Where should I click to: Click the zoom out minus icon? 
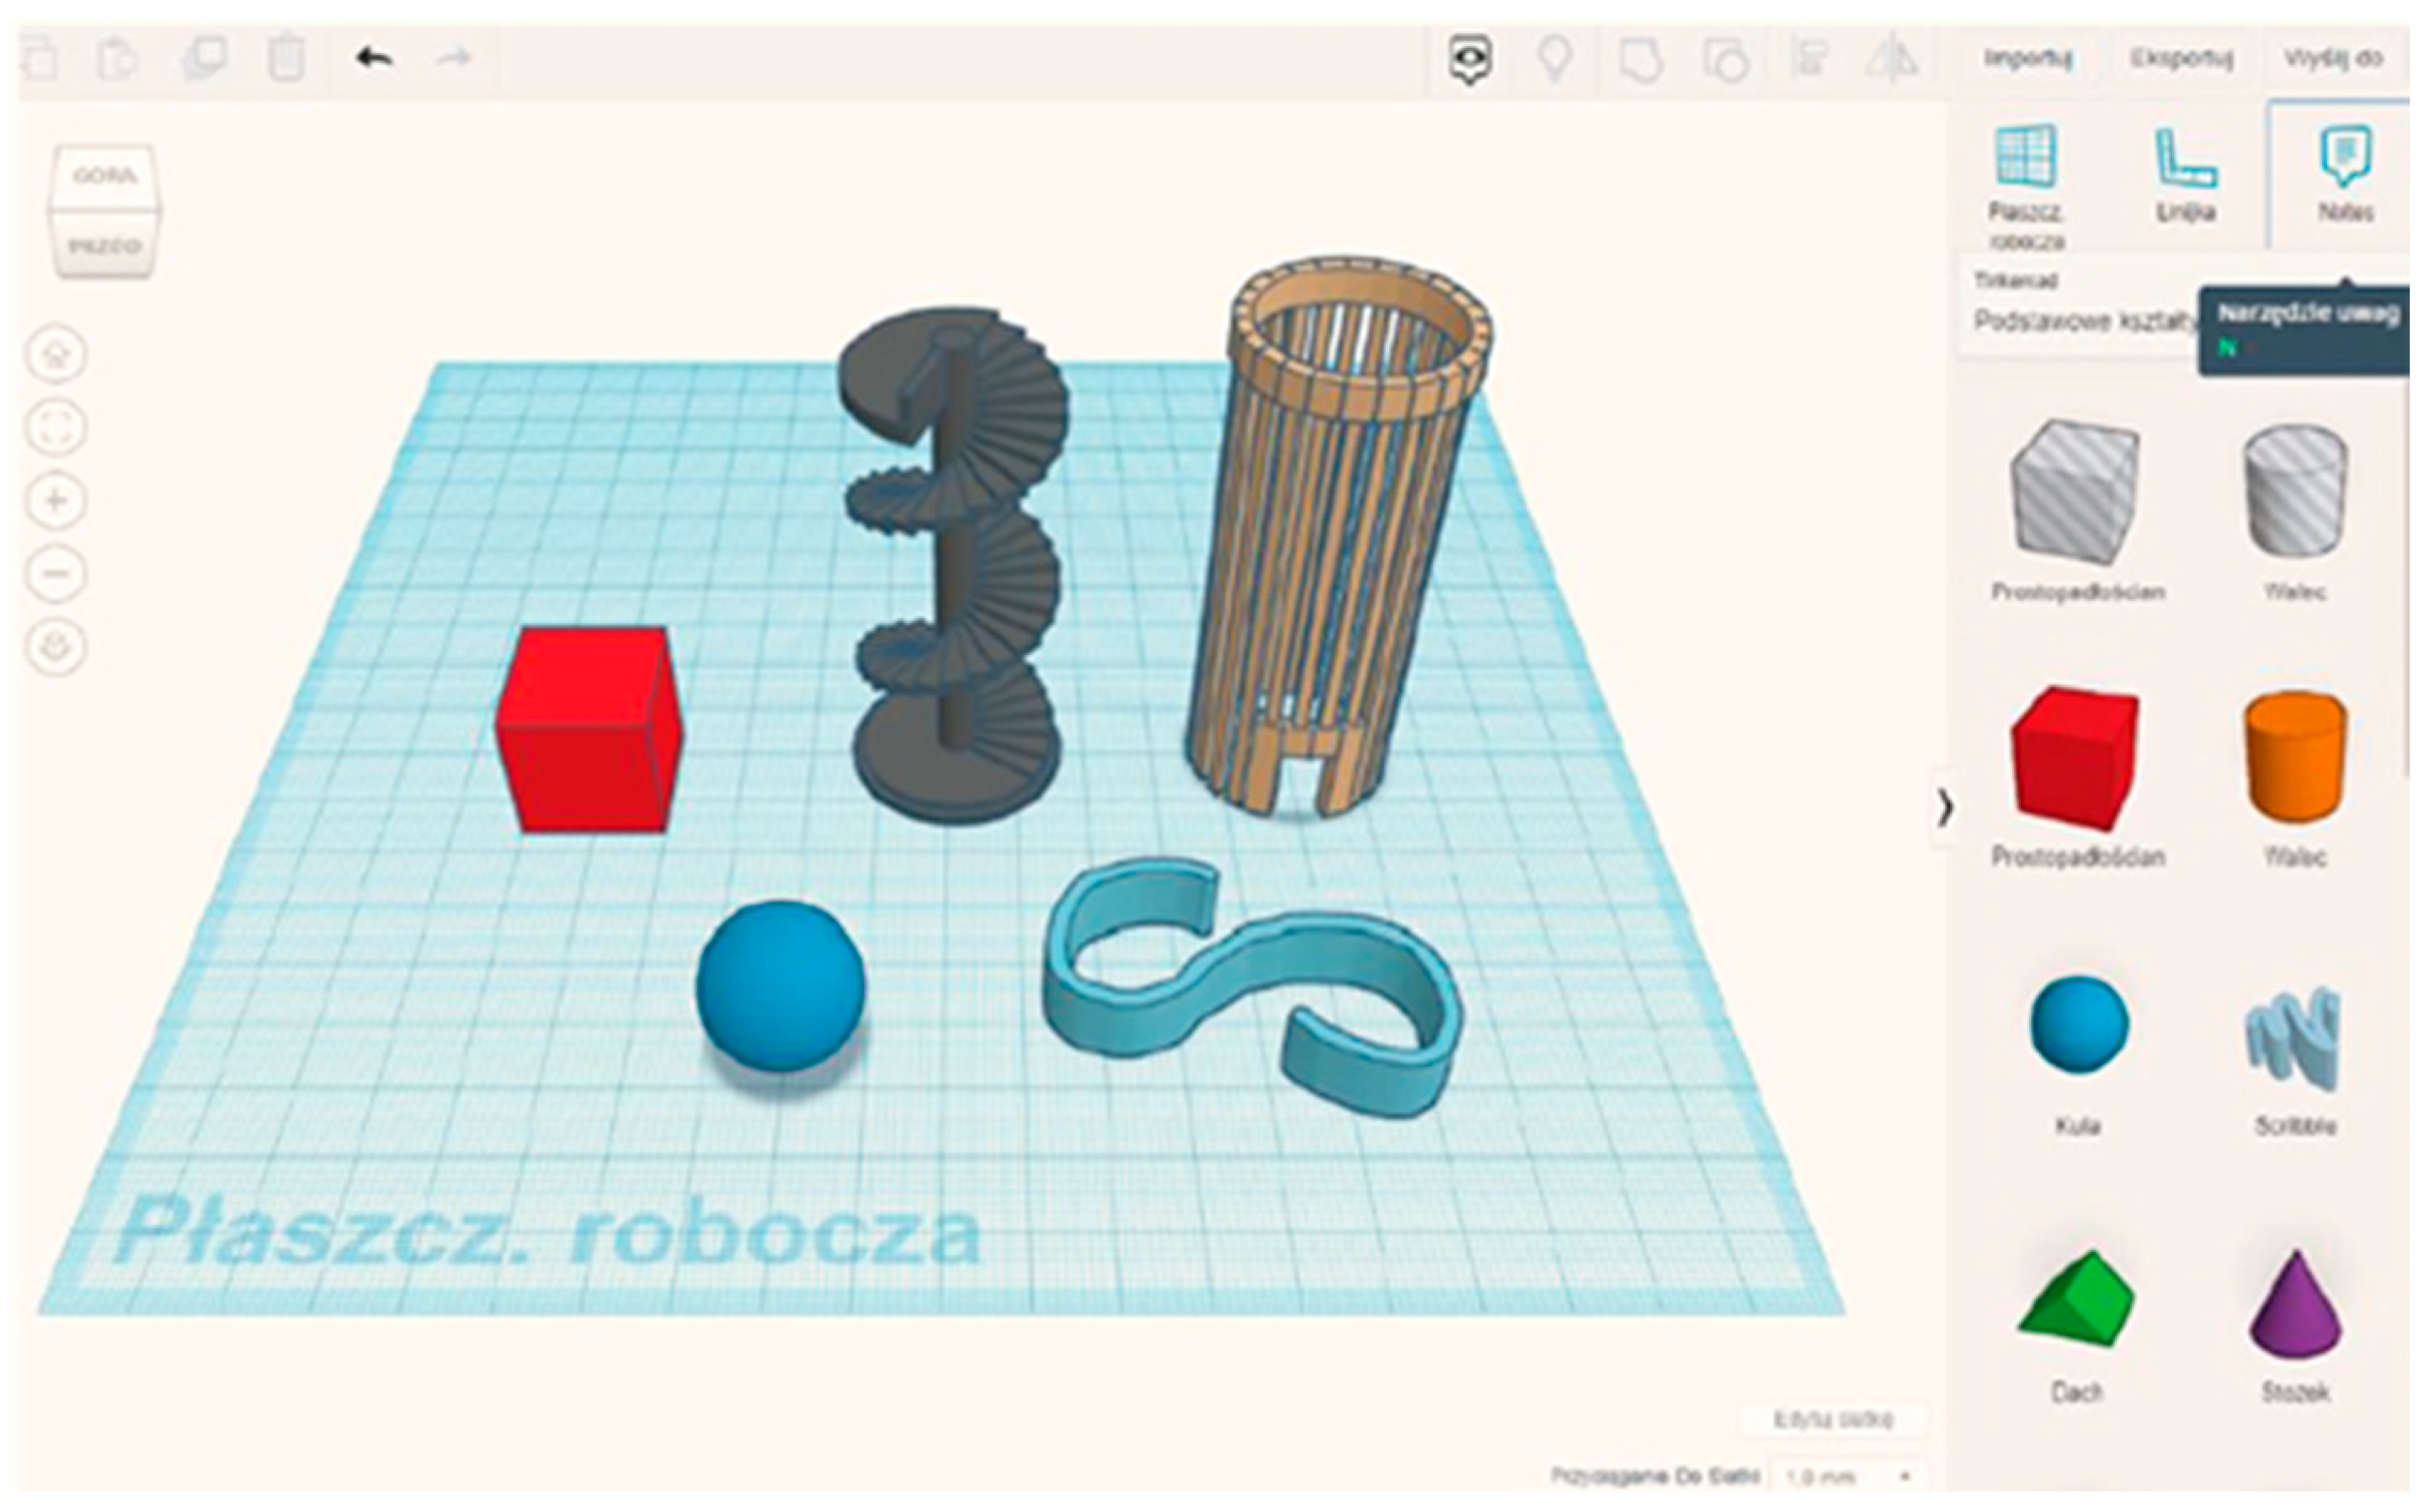pyautogui.click(x=56, y=573)
